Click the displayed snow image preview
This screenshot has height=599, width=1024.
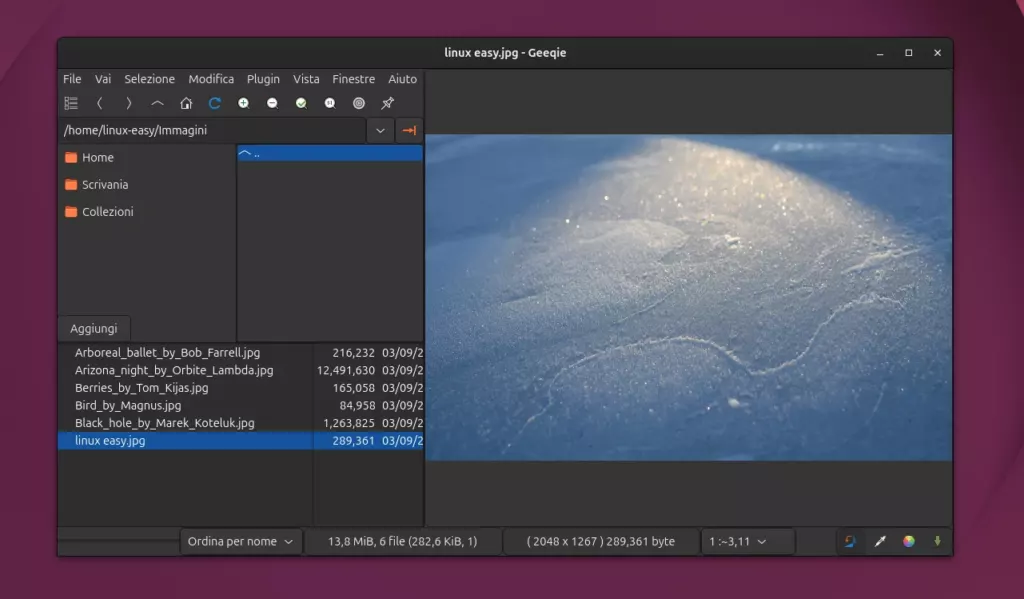click(688, 297)
